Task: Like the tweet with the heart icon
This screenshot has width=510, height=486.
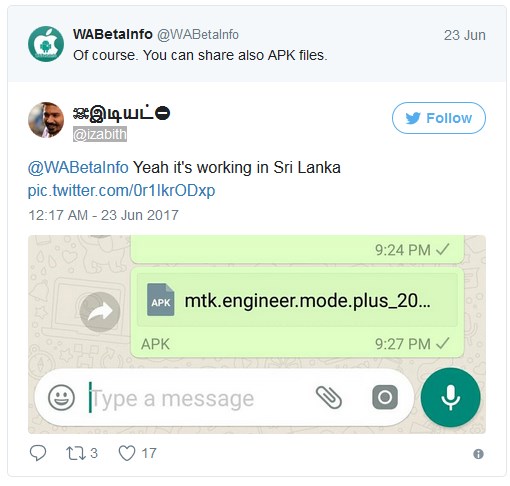Action: click(127, 453)
